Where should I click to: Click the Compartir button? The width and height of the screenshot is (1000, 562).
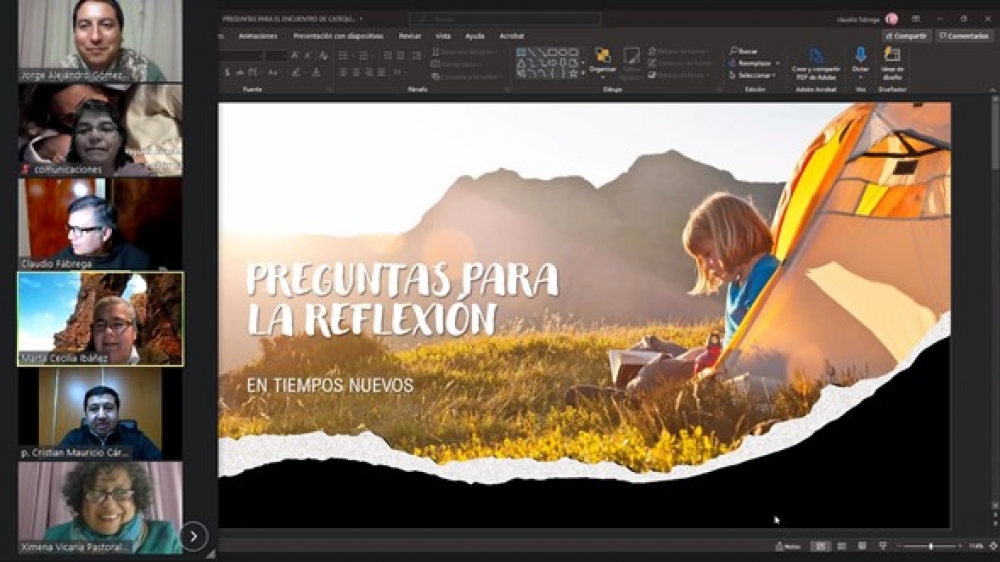pos(906,36)
